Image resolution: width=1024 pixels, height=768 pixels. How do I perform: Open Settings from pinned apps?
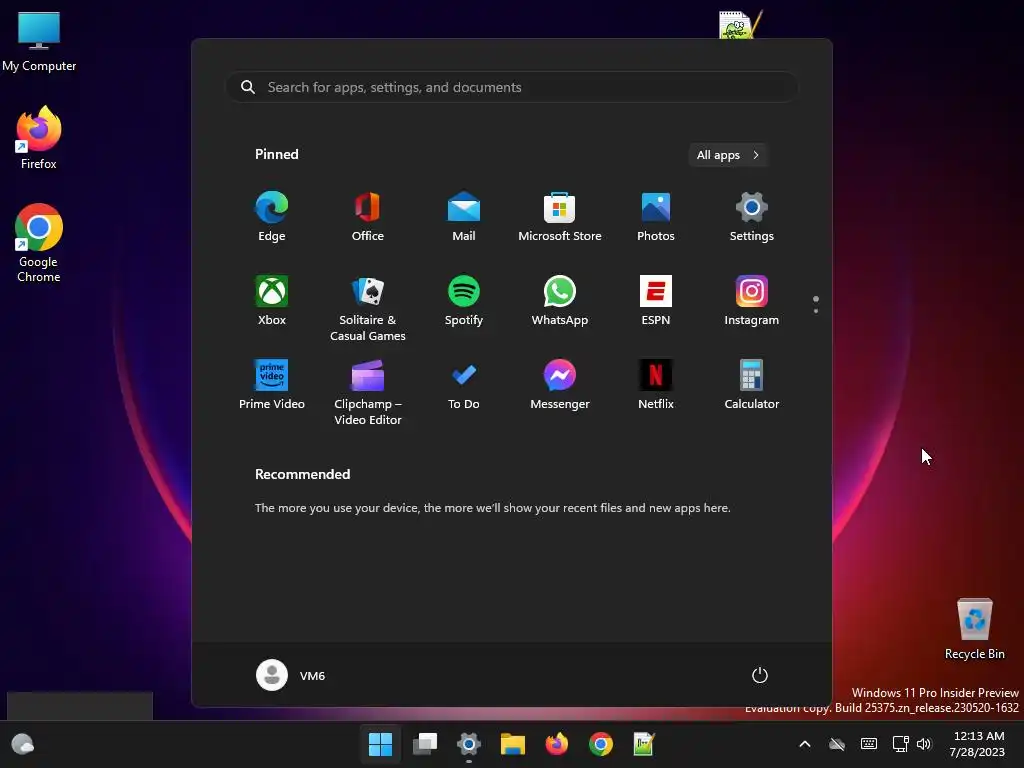pos(752,217)
